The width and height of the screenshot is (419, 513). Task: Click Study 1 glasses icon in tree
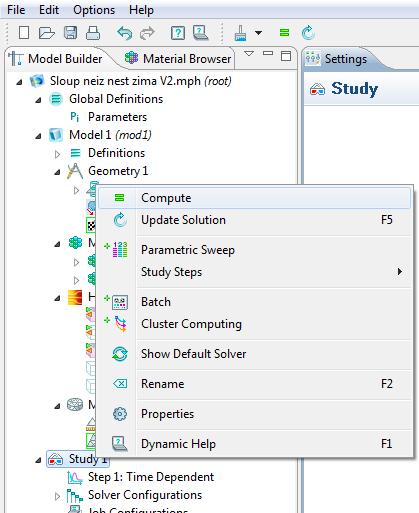coord(55,459)
